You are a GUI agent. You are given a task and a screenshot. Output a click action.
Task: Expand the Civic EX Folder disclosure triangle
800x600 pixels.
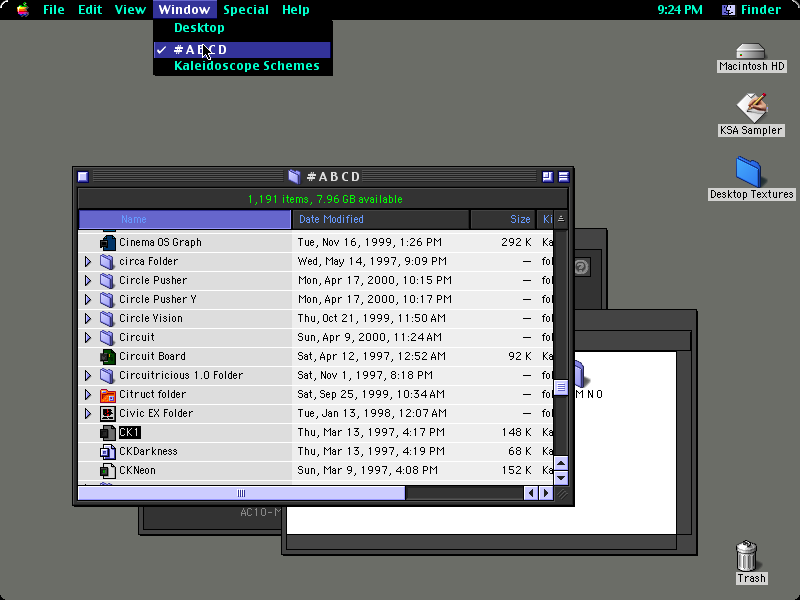coord(88,413)
